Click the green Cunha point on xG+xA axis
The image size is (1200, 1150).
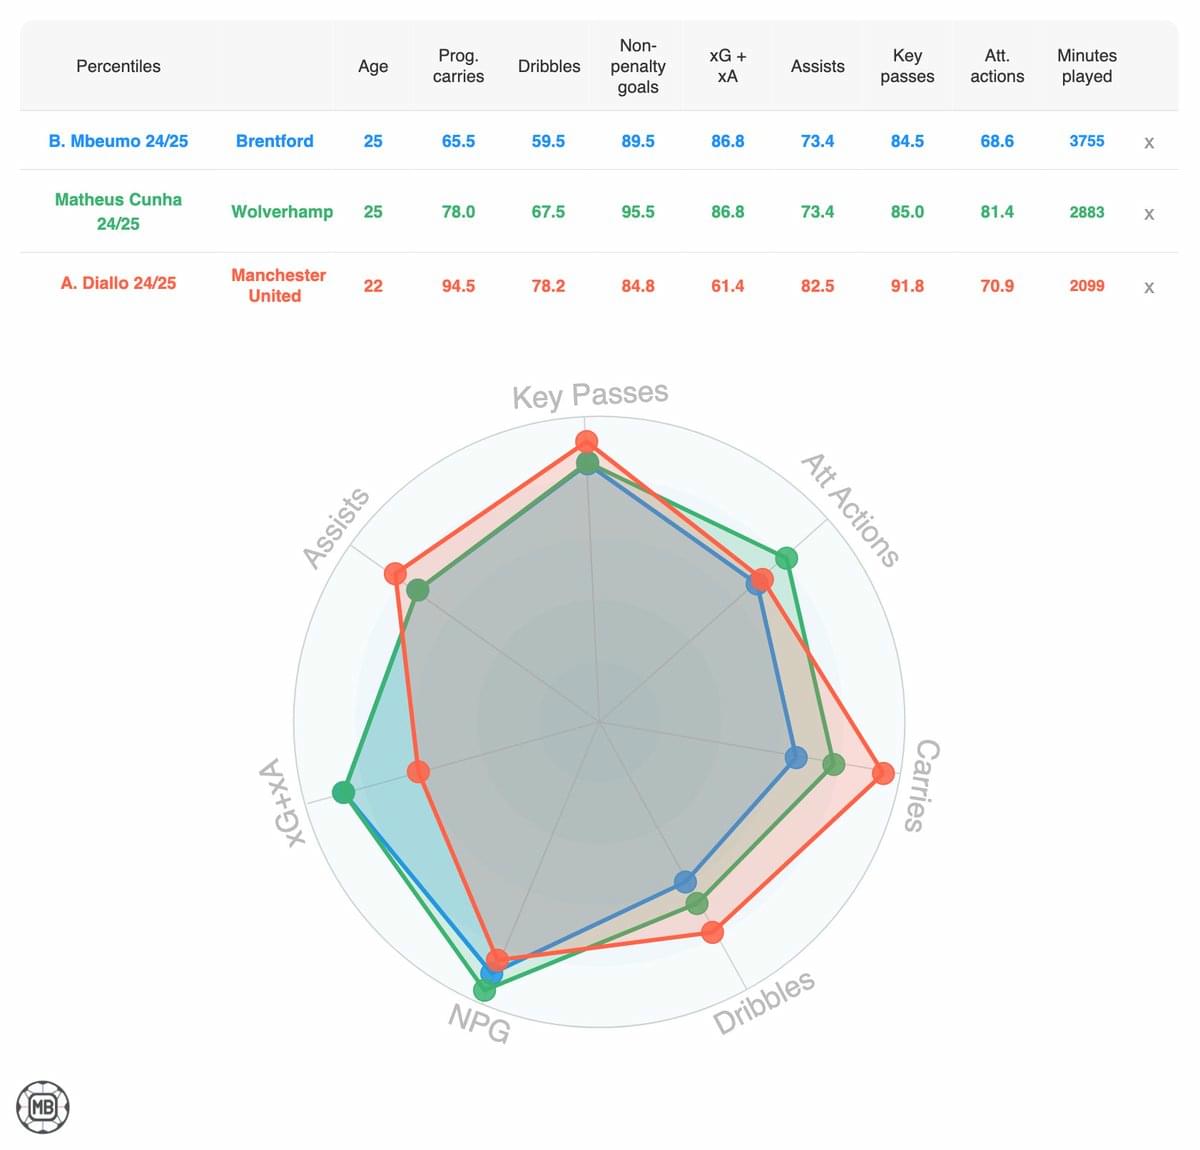pos(343,792)
